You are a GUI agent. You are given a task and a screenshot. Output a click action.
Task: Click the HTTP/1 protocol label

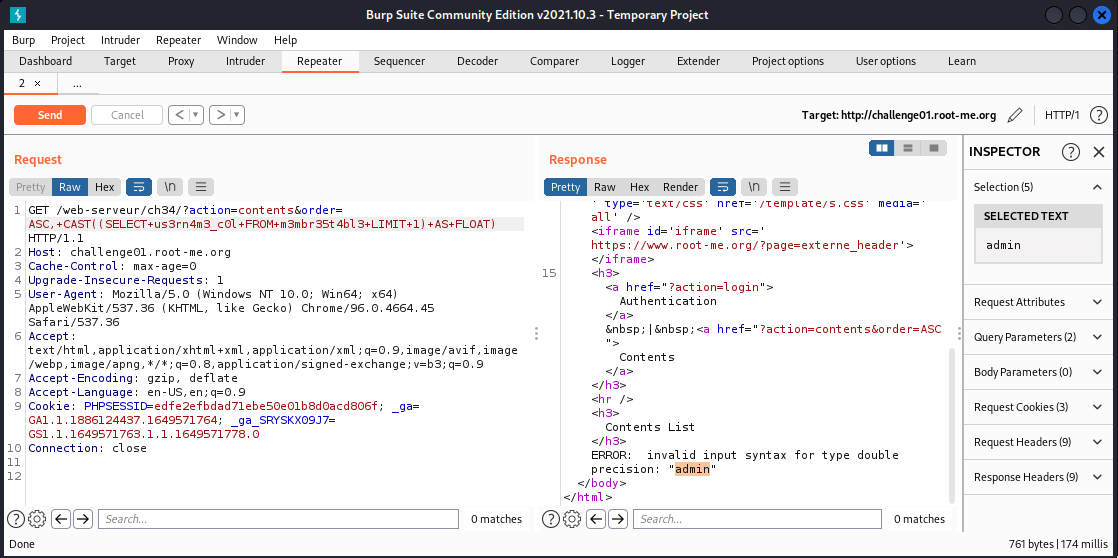coord(1062,115)
